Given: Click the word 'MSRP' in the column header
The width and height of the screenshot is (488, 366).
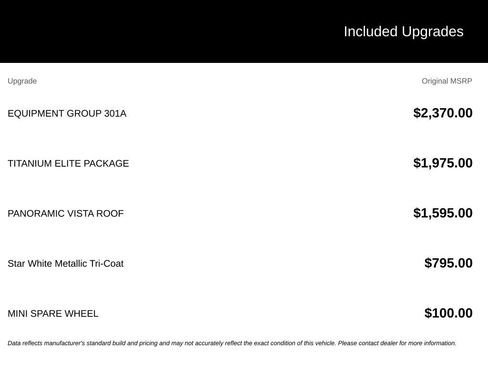Looking at the screenshot, I should [461, 81].
